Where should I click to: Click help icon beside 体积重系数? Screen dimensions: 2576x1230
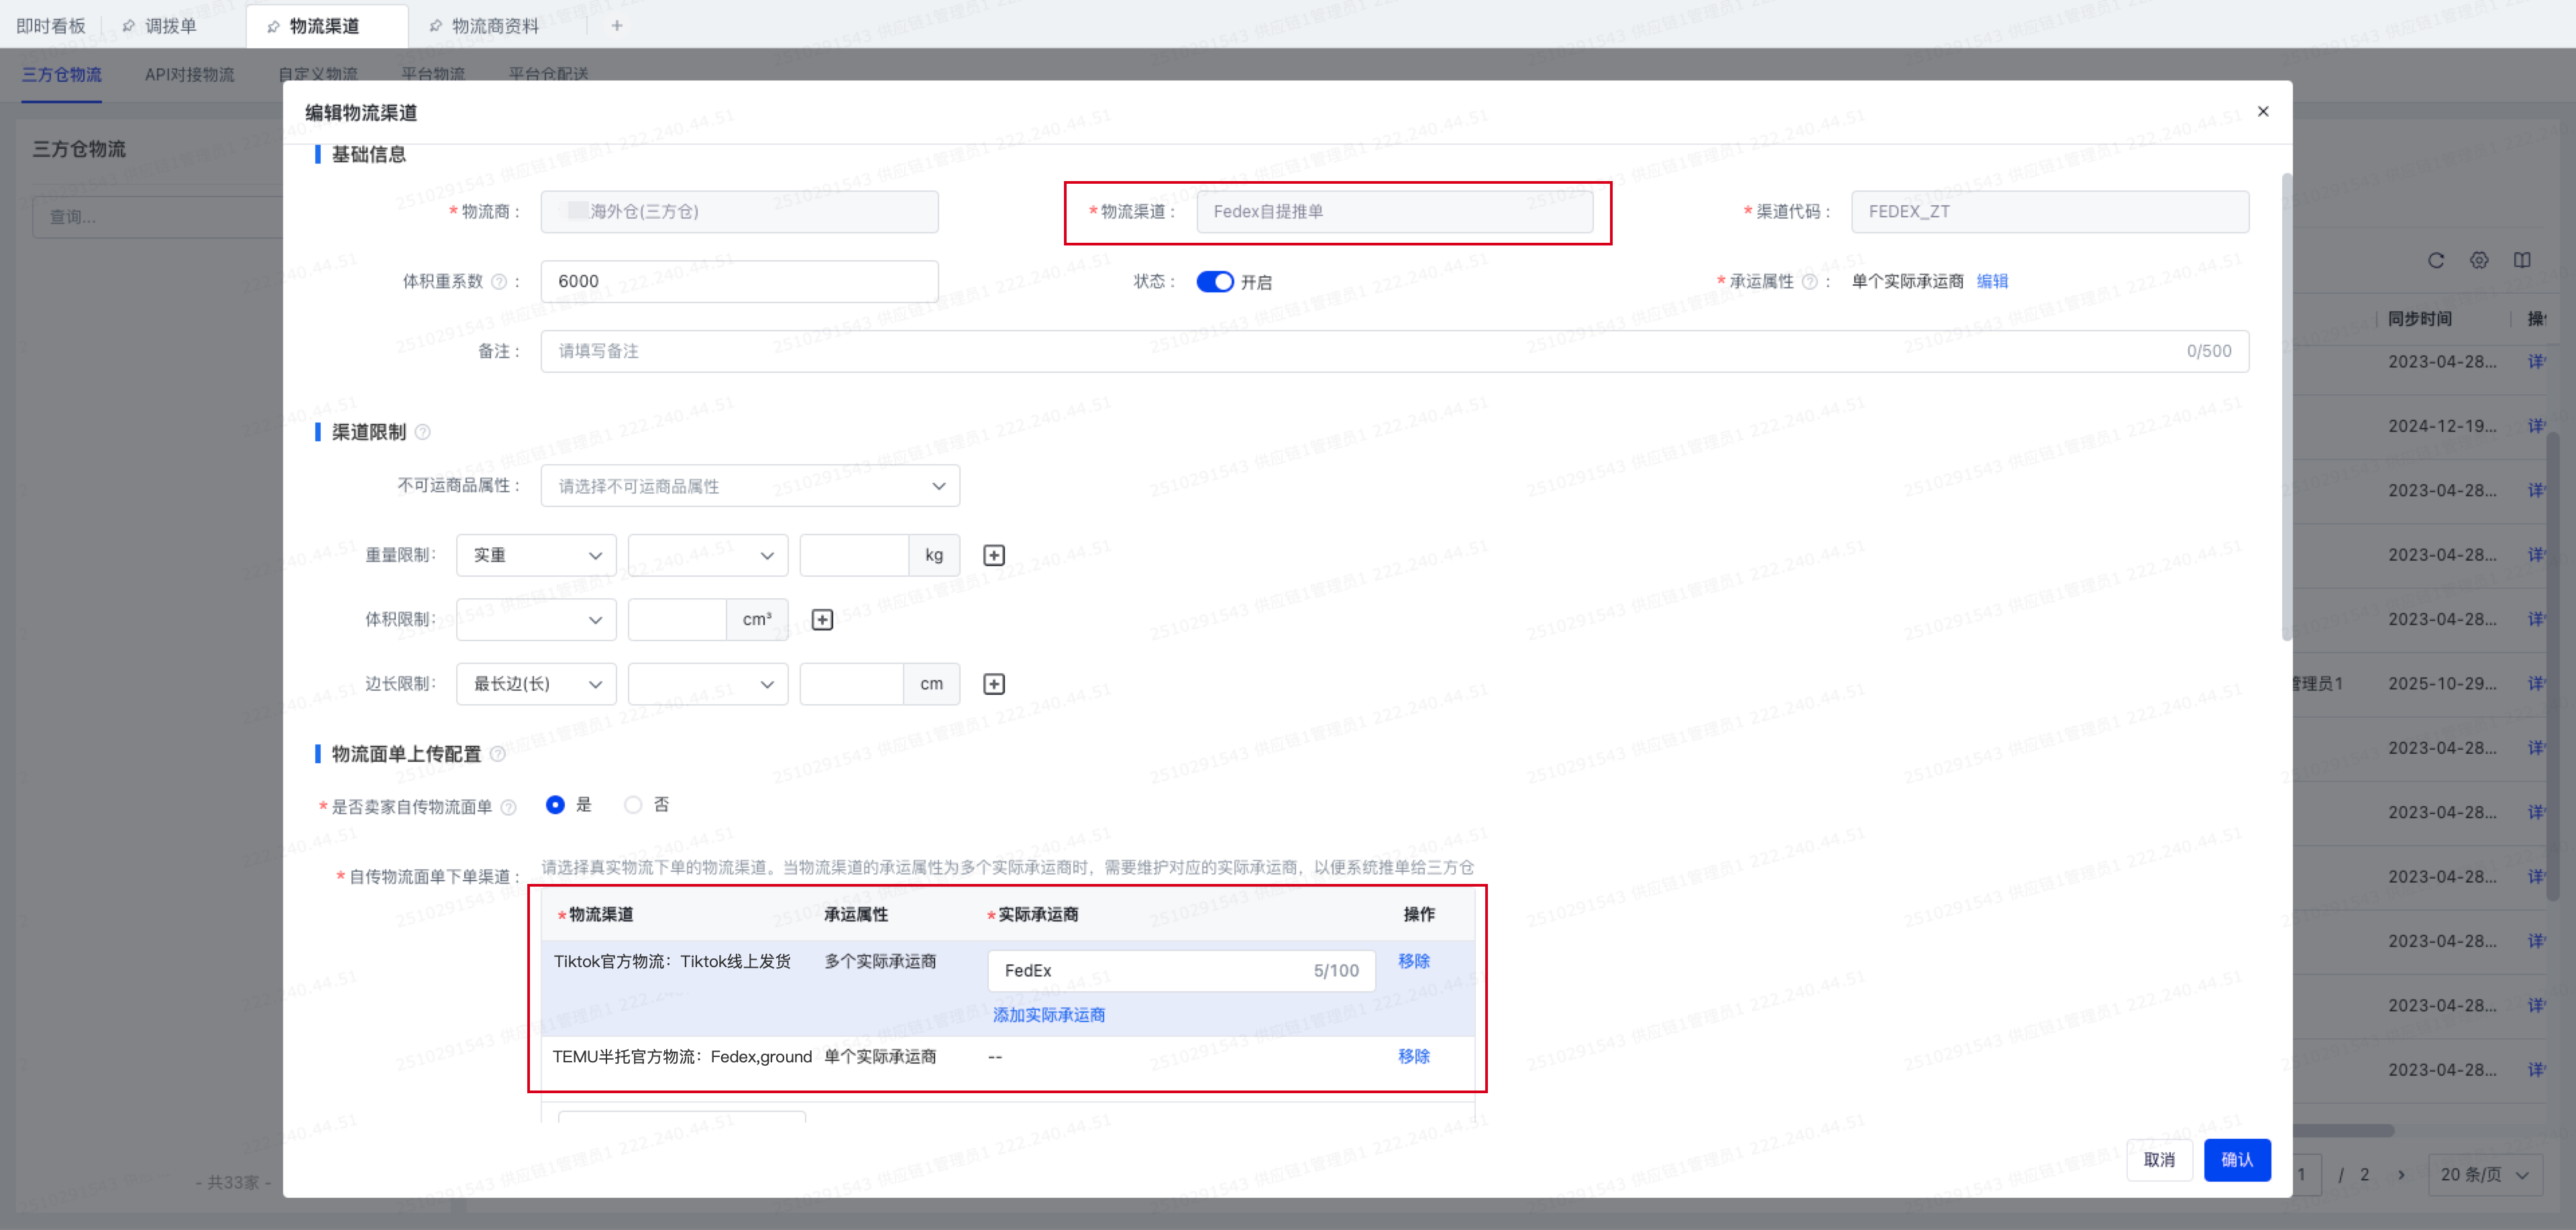(x=499, y=282)
